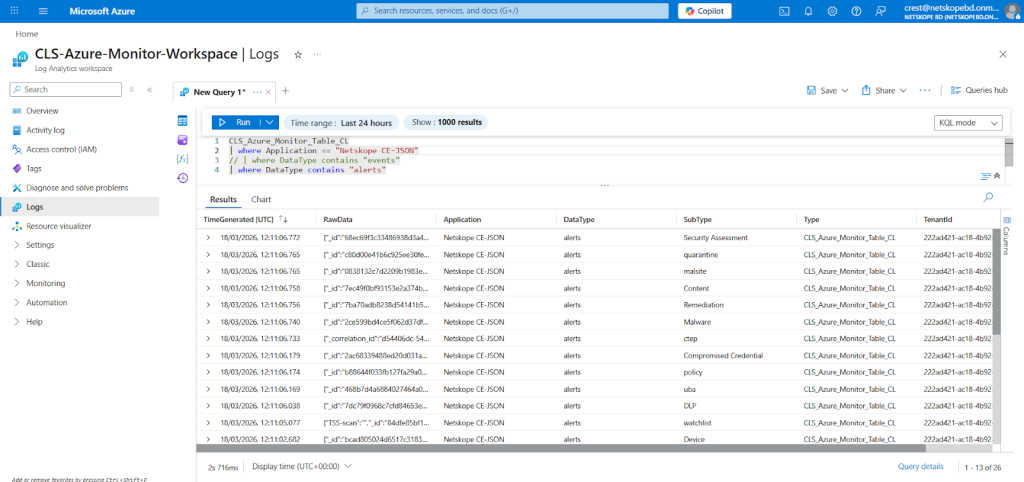This screenshot has height=482, width=1024.
Task: Open the Run button dropdown arrow
Action: 269,122
